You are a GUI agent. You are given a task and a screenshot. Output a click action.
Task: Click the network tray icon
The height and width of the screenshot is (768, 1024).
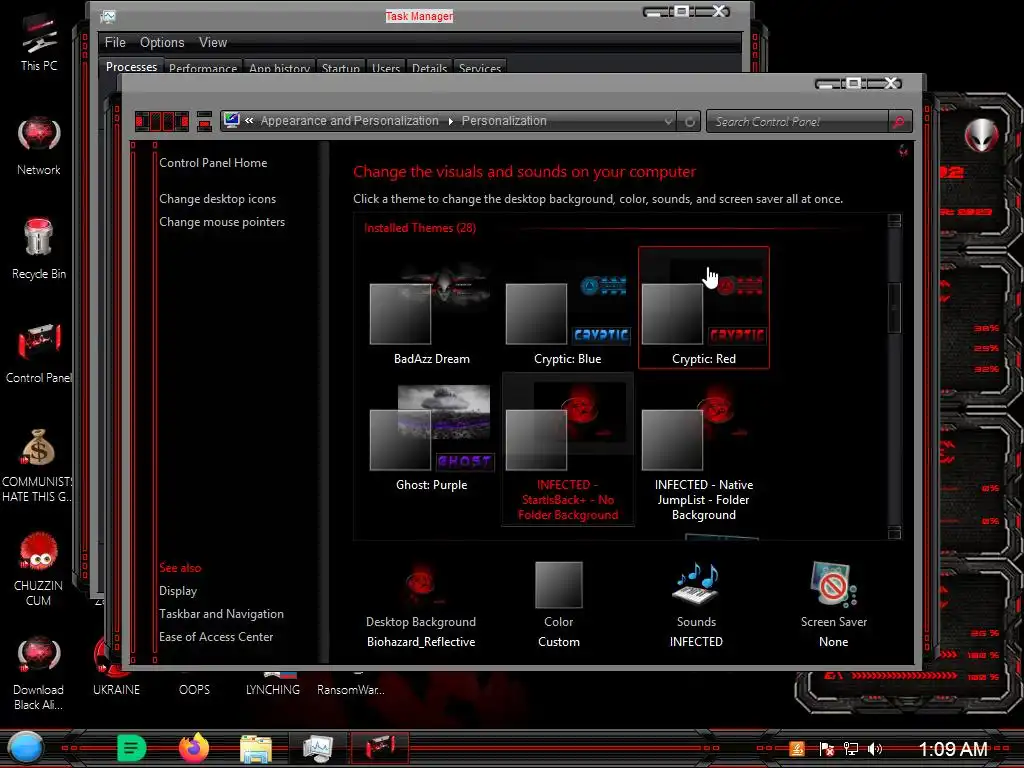click(x=850, y=749)
